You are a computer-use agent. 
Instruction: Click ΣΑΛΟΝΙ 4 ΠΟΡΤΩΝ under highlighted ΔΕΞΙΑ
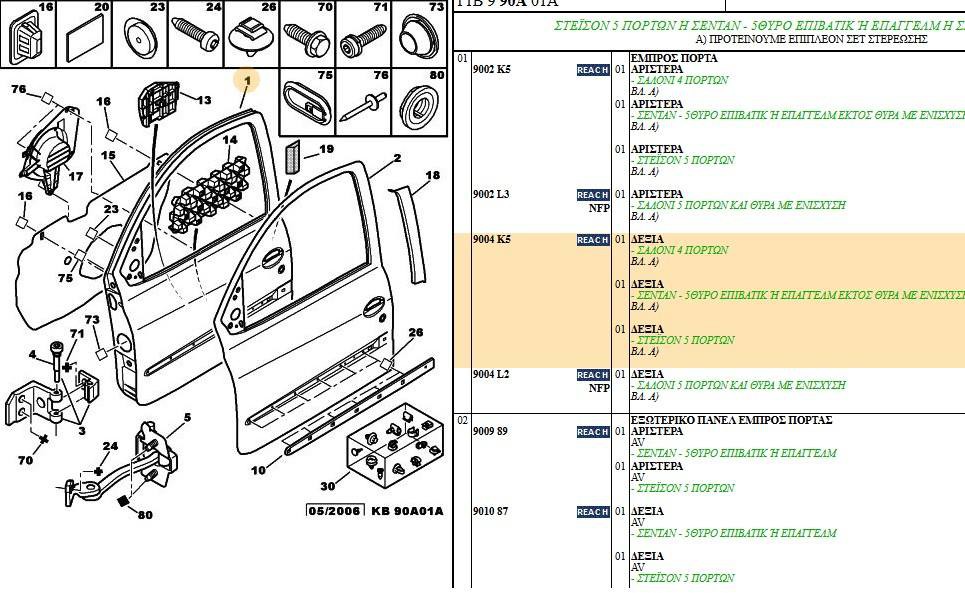[683, 250]
